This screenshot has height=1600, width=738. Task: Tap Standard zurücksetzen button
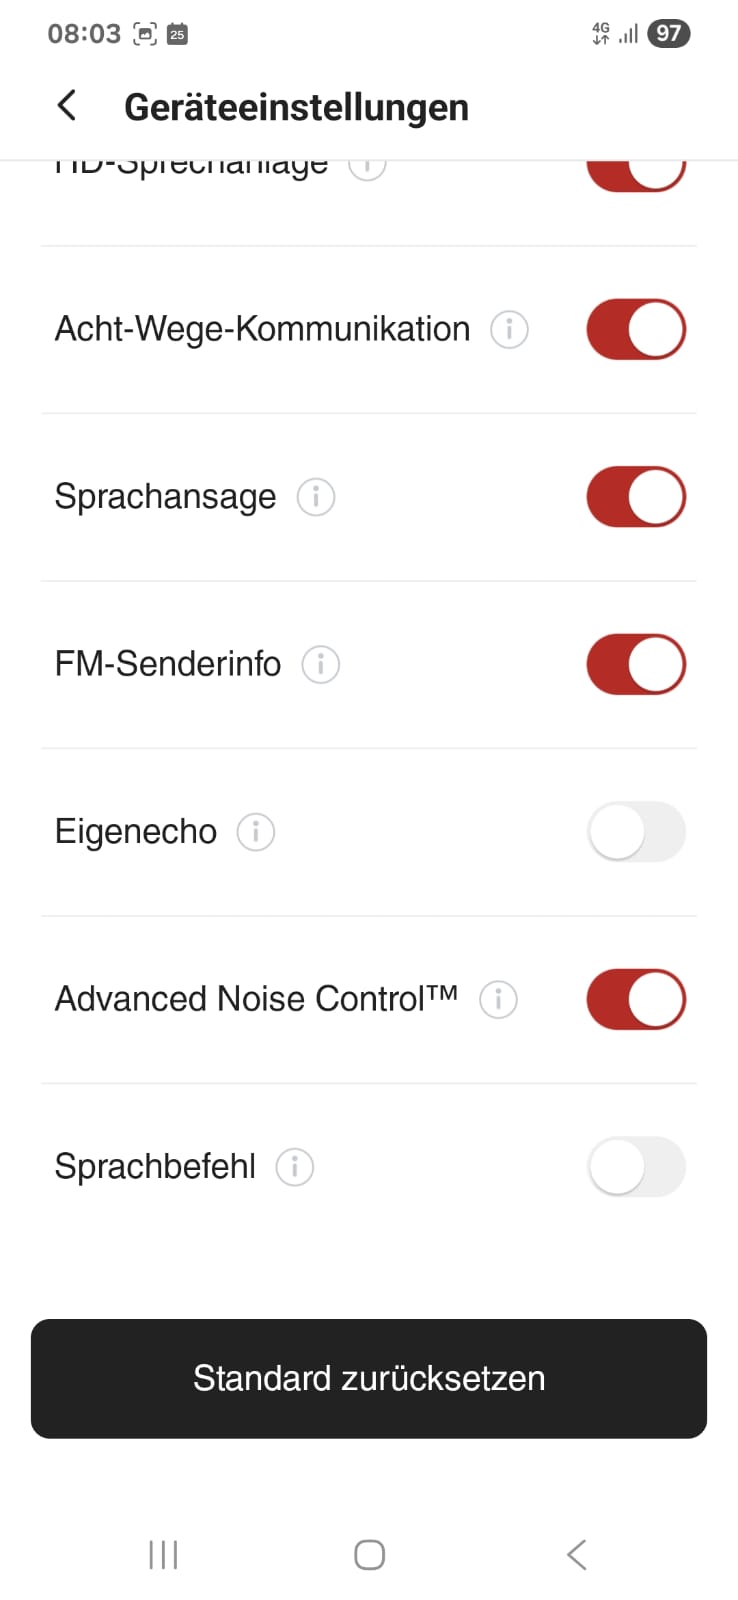[x=369, y=1378]
